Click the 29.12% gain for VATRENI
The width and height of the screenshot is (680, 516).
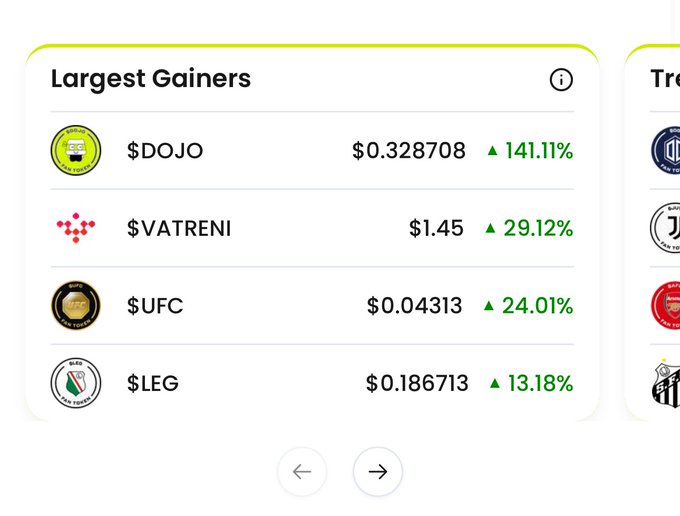(x=538, y=228)
